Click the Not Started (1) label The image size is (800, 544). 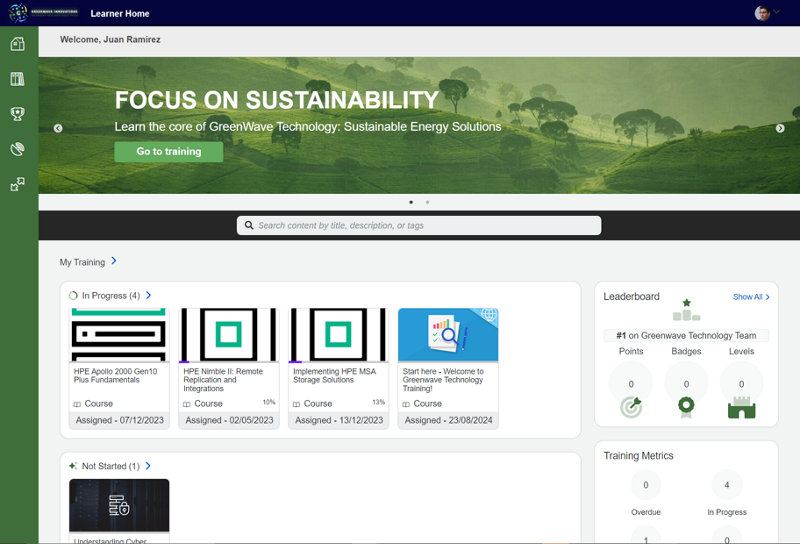111,466
